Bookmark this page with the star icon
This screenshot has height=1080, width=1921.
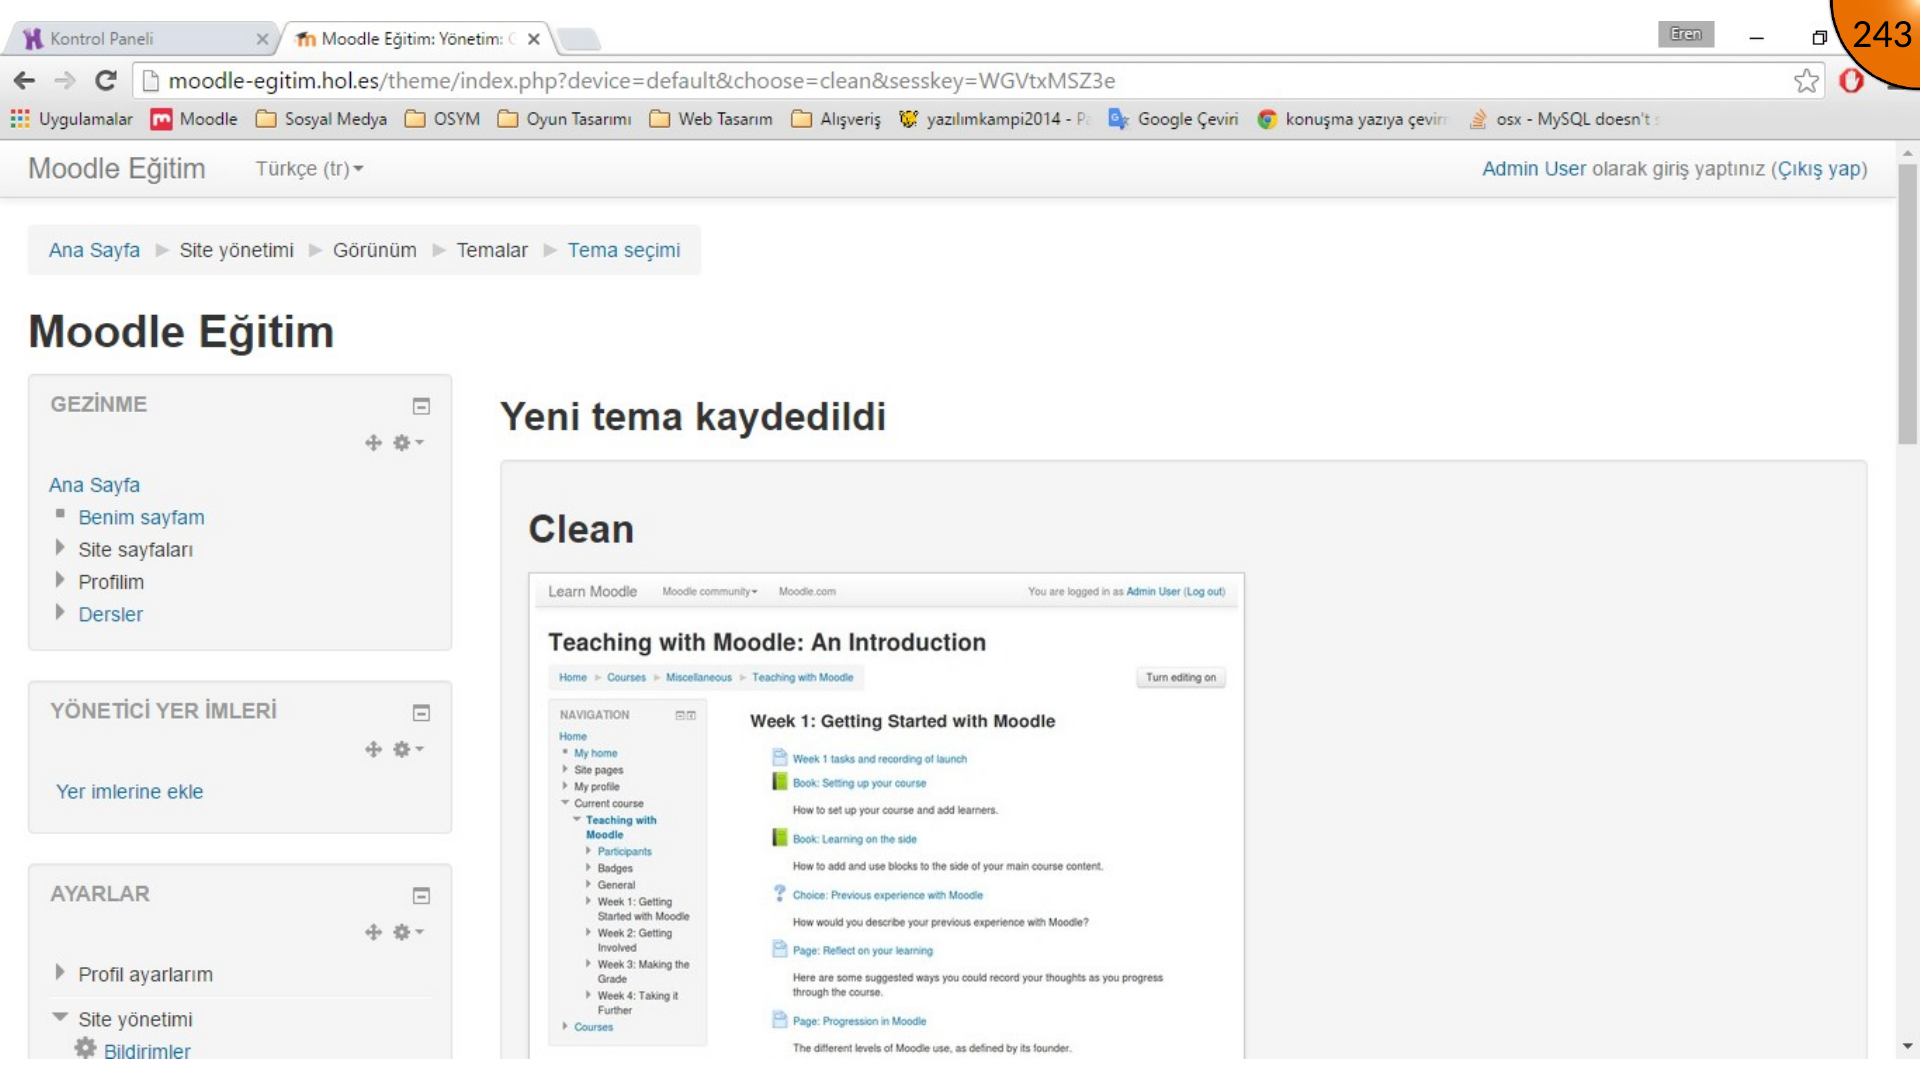tap(1806, 81)
